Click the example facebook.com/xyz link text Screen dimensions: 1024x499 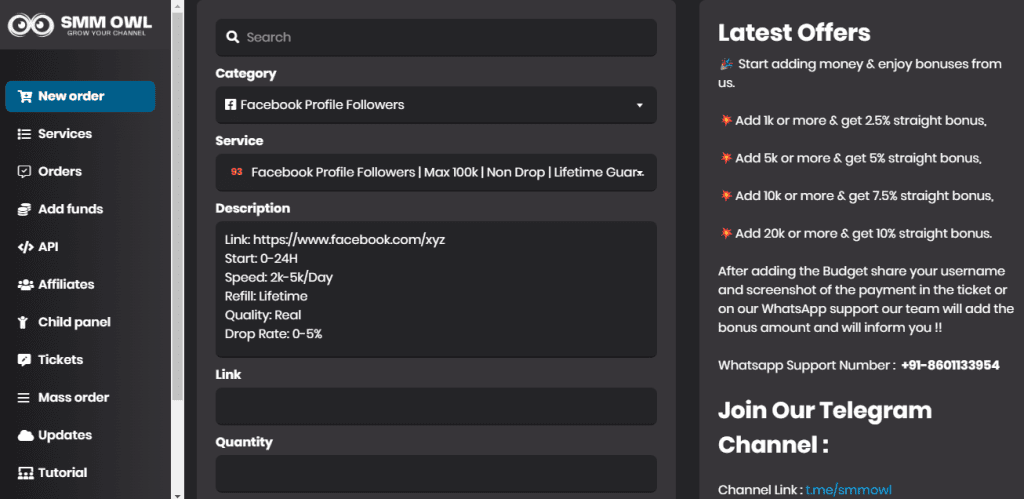point(349,240)
